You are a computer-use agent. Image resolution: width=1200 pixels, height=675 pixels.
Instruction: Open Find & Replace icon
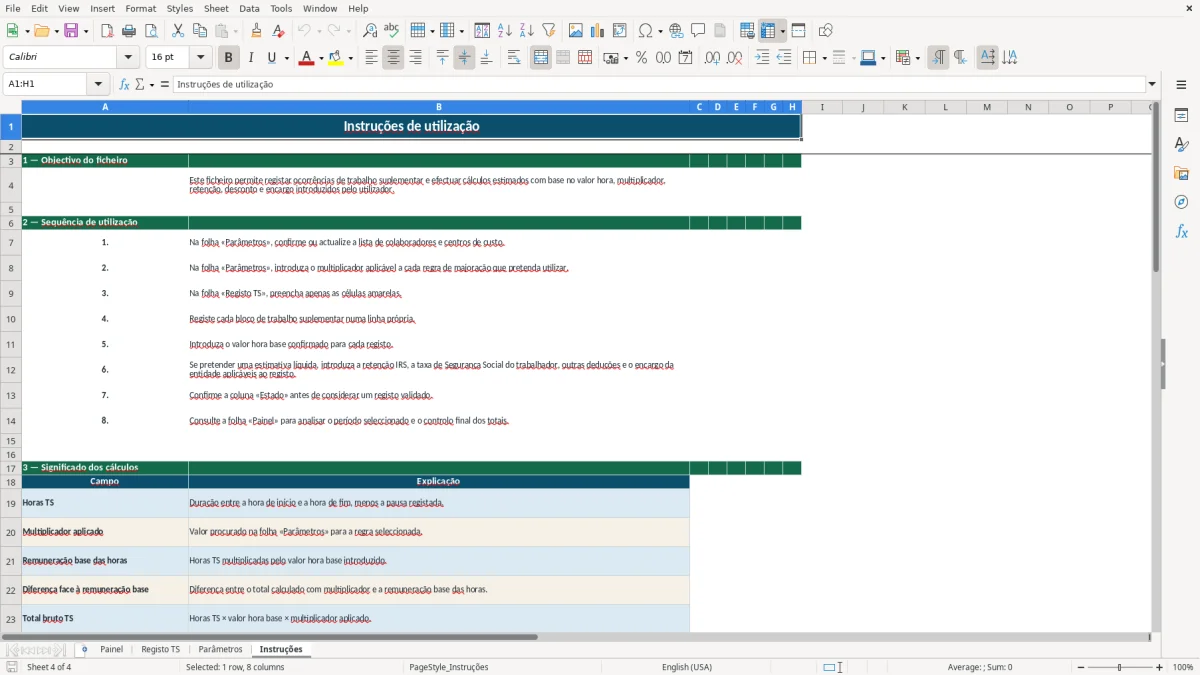pos(370,31)
